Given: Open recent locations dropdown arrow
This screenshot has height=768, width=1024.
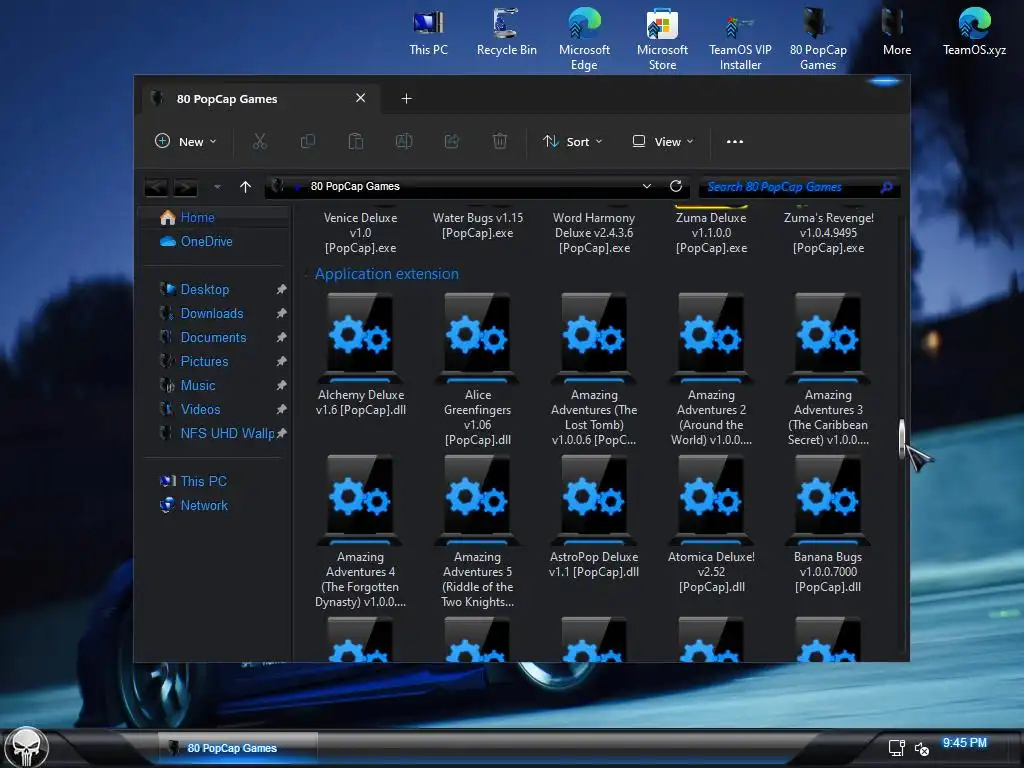Looking at the screenshot, I should 217,187.
